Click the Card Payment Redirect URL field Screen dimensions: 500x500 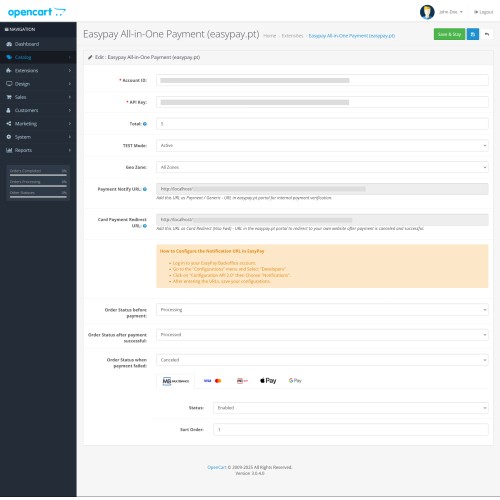tap(322, 220)
